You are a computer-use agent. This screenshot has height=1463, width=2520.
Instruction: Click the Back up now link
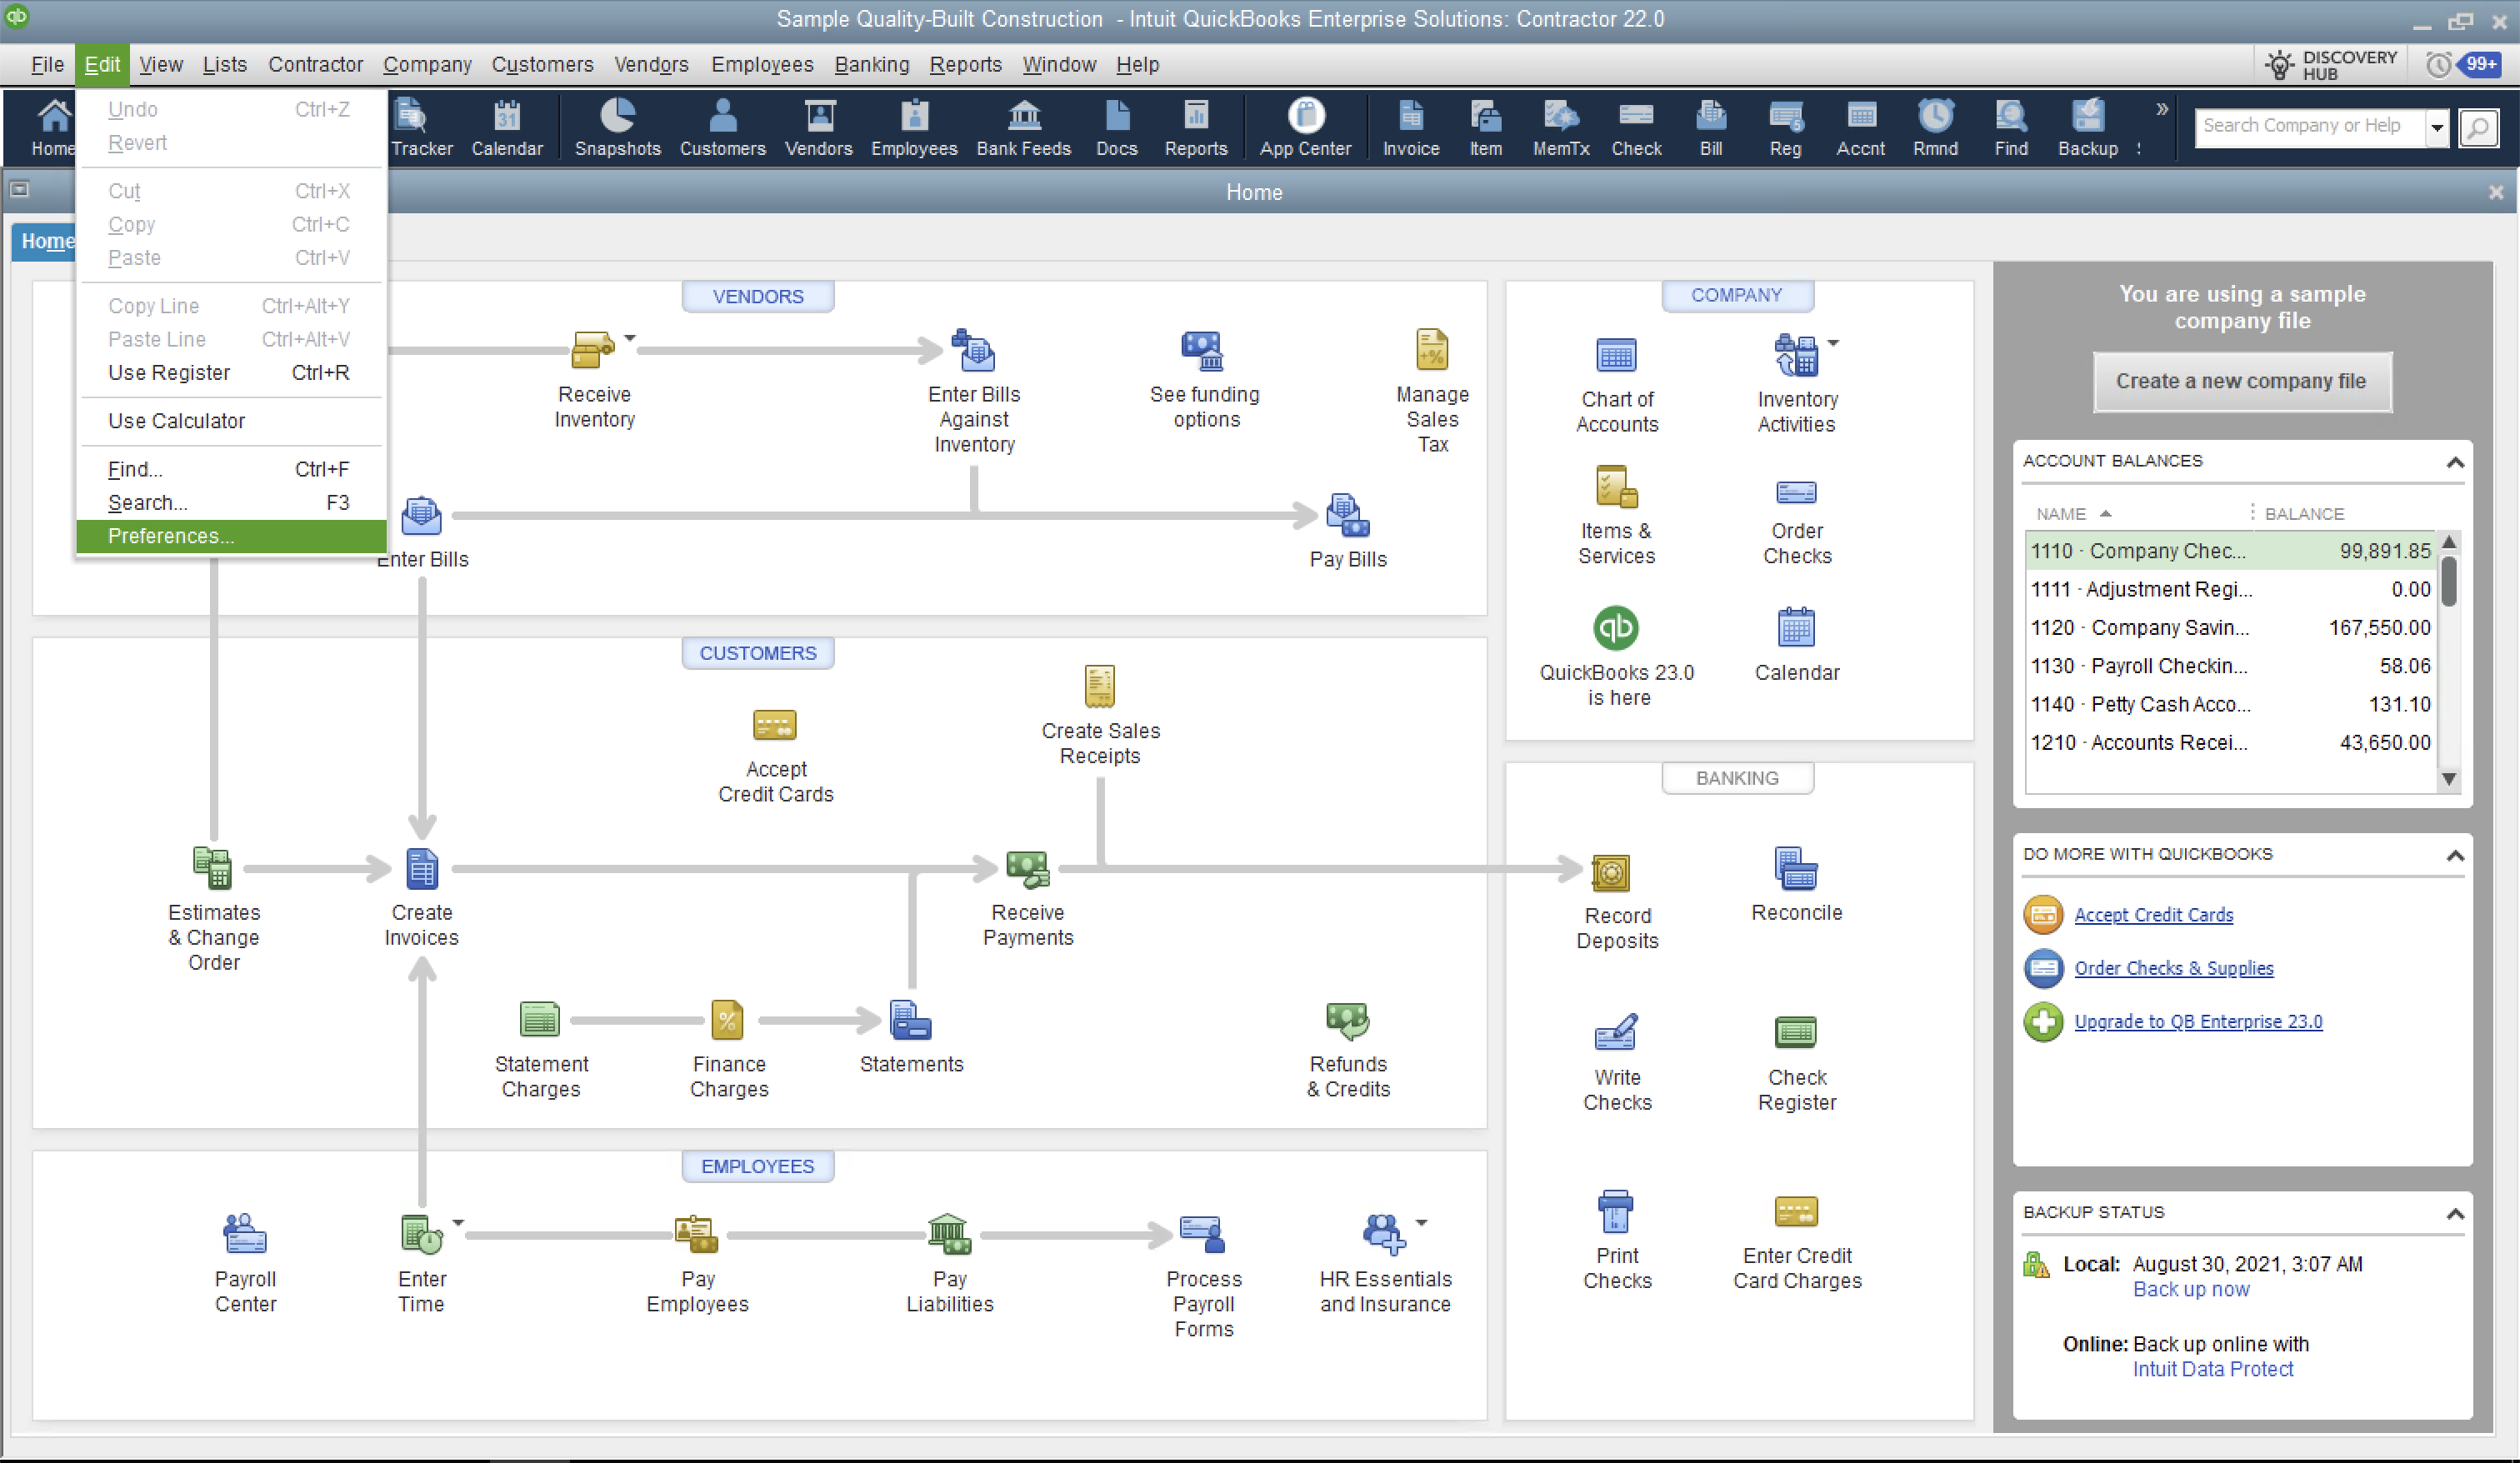tap(2191, 1290)
